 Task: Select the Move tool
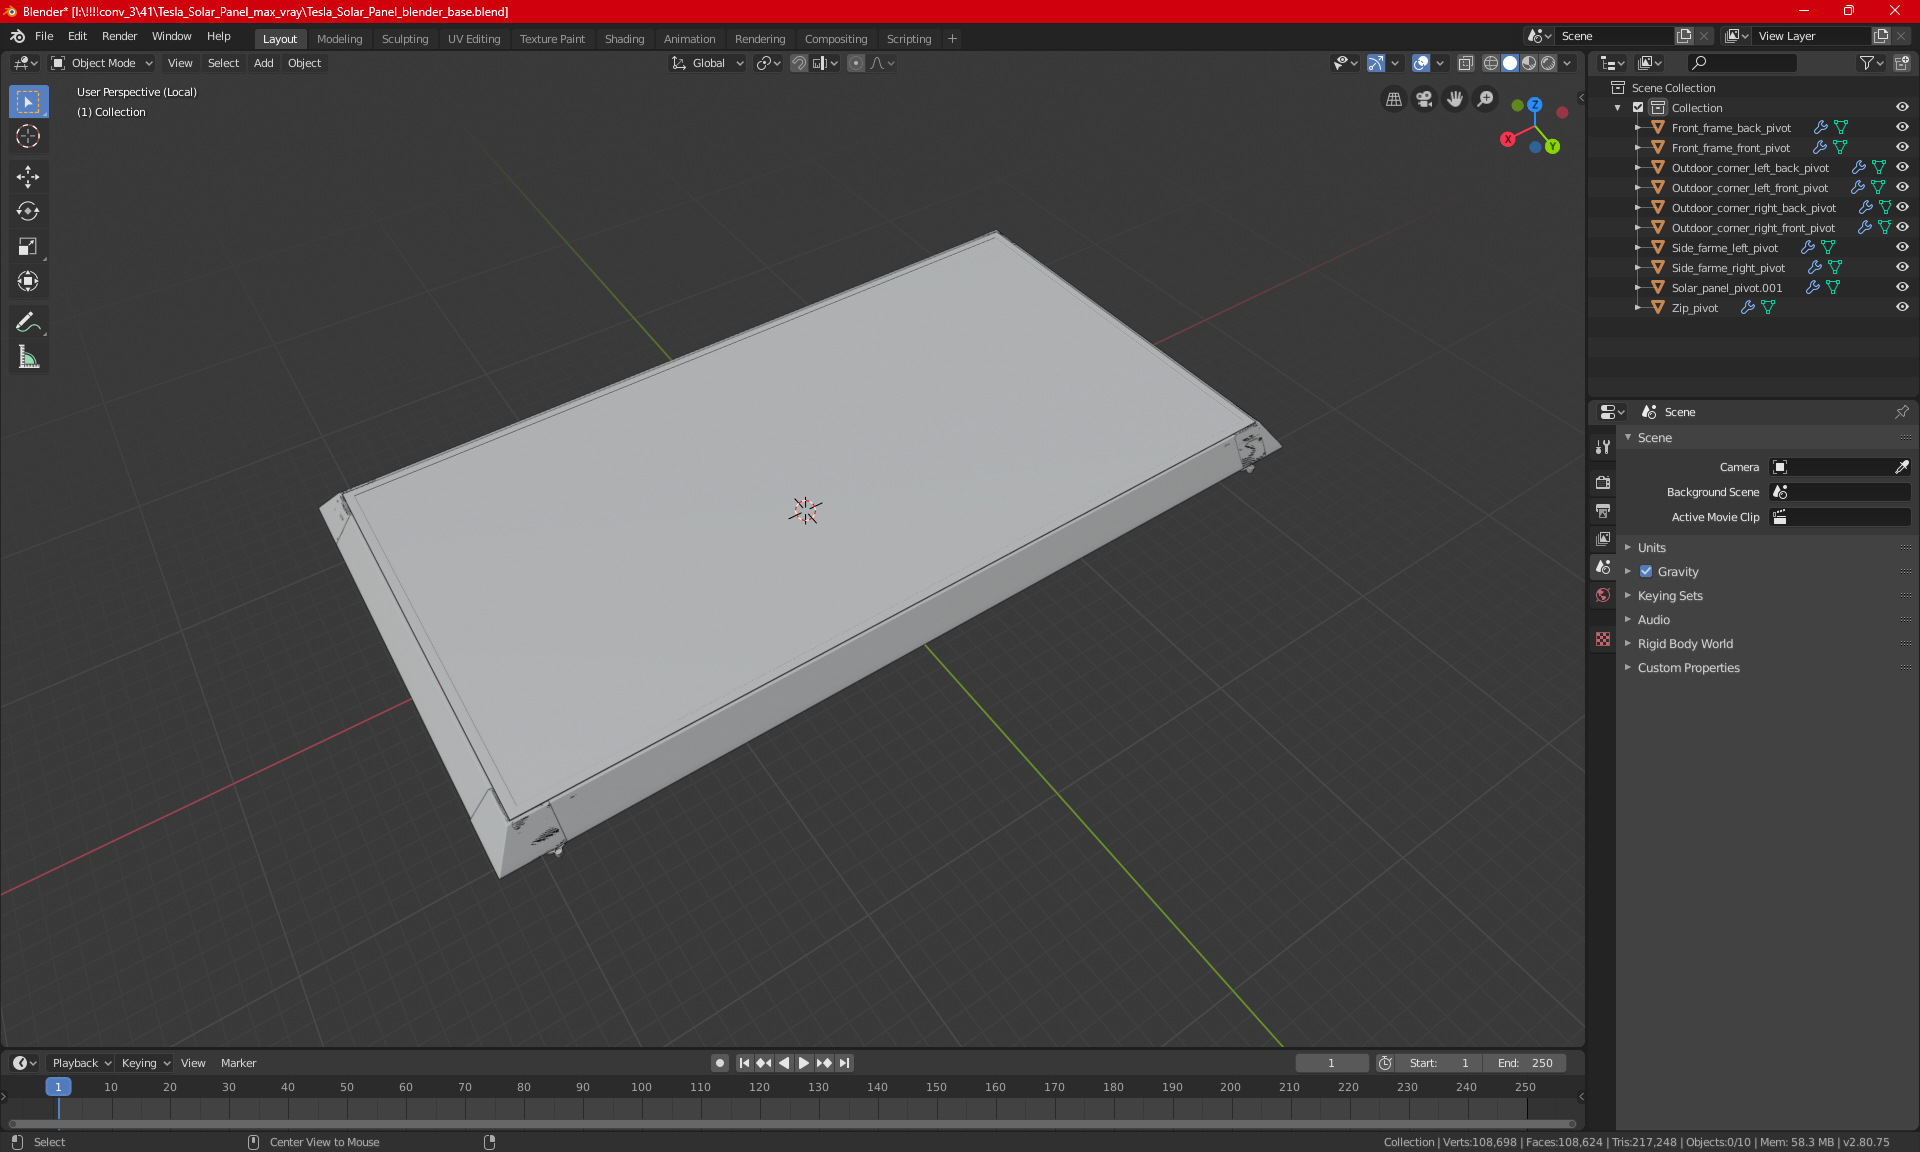[28, 177]
